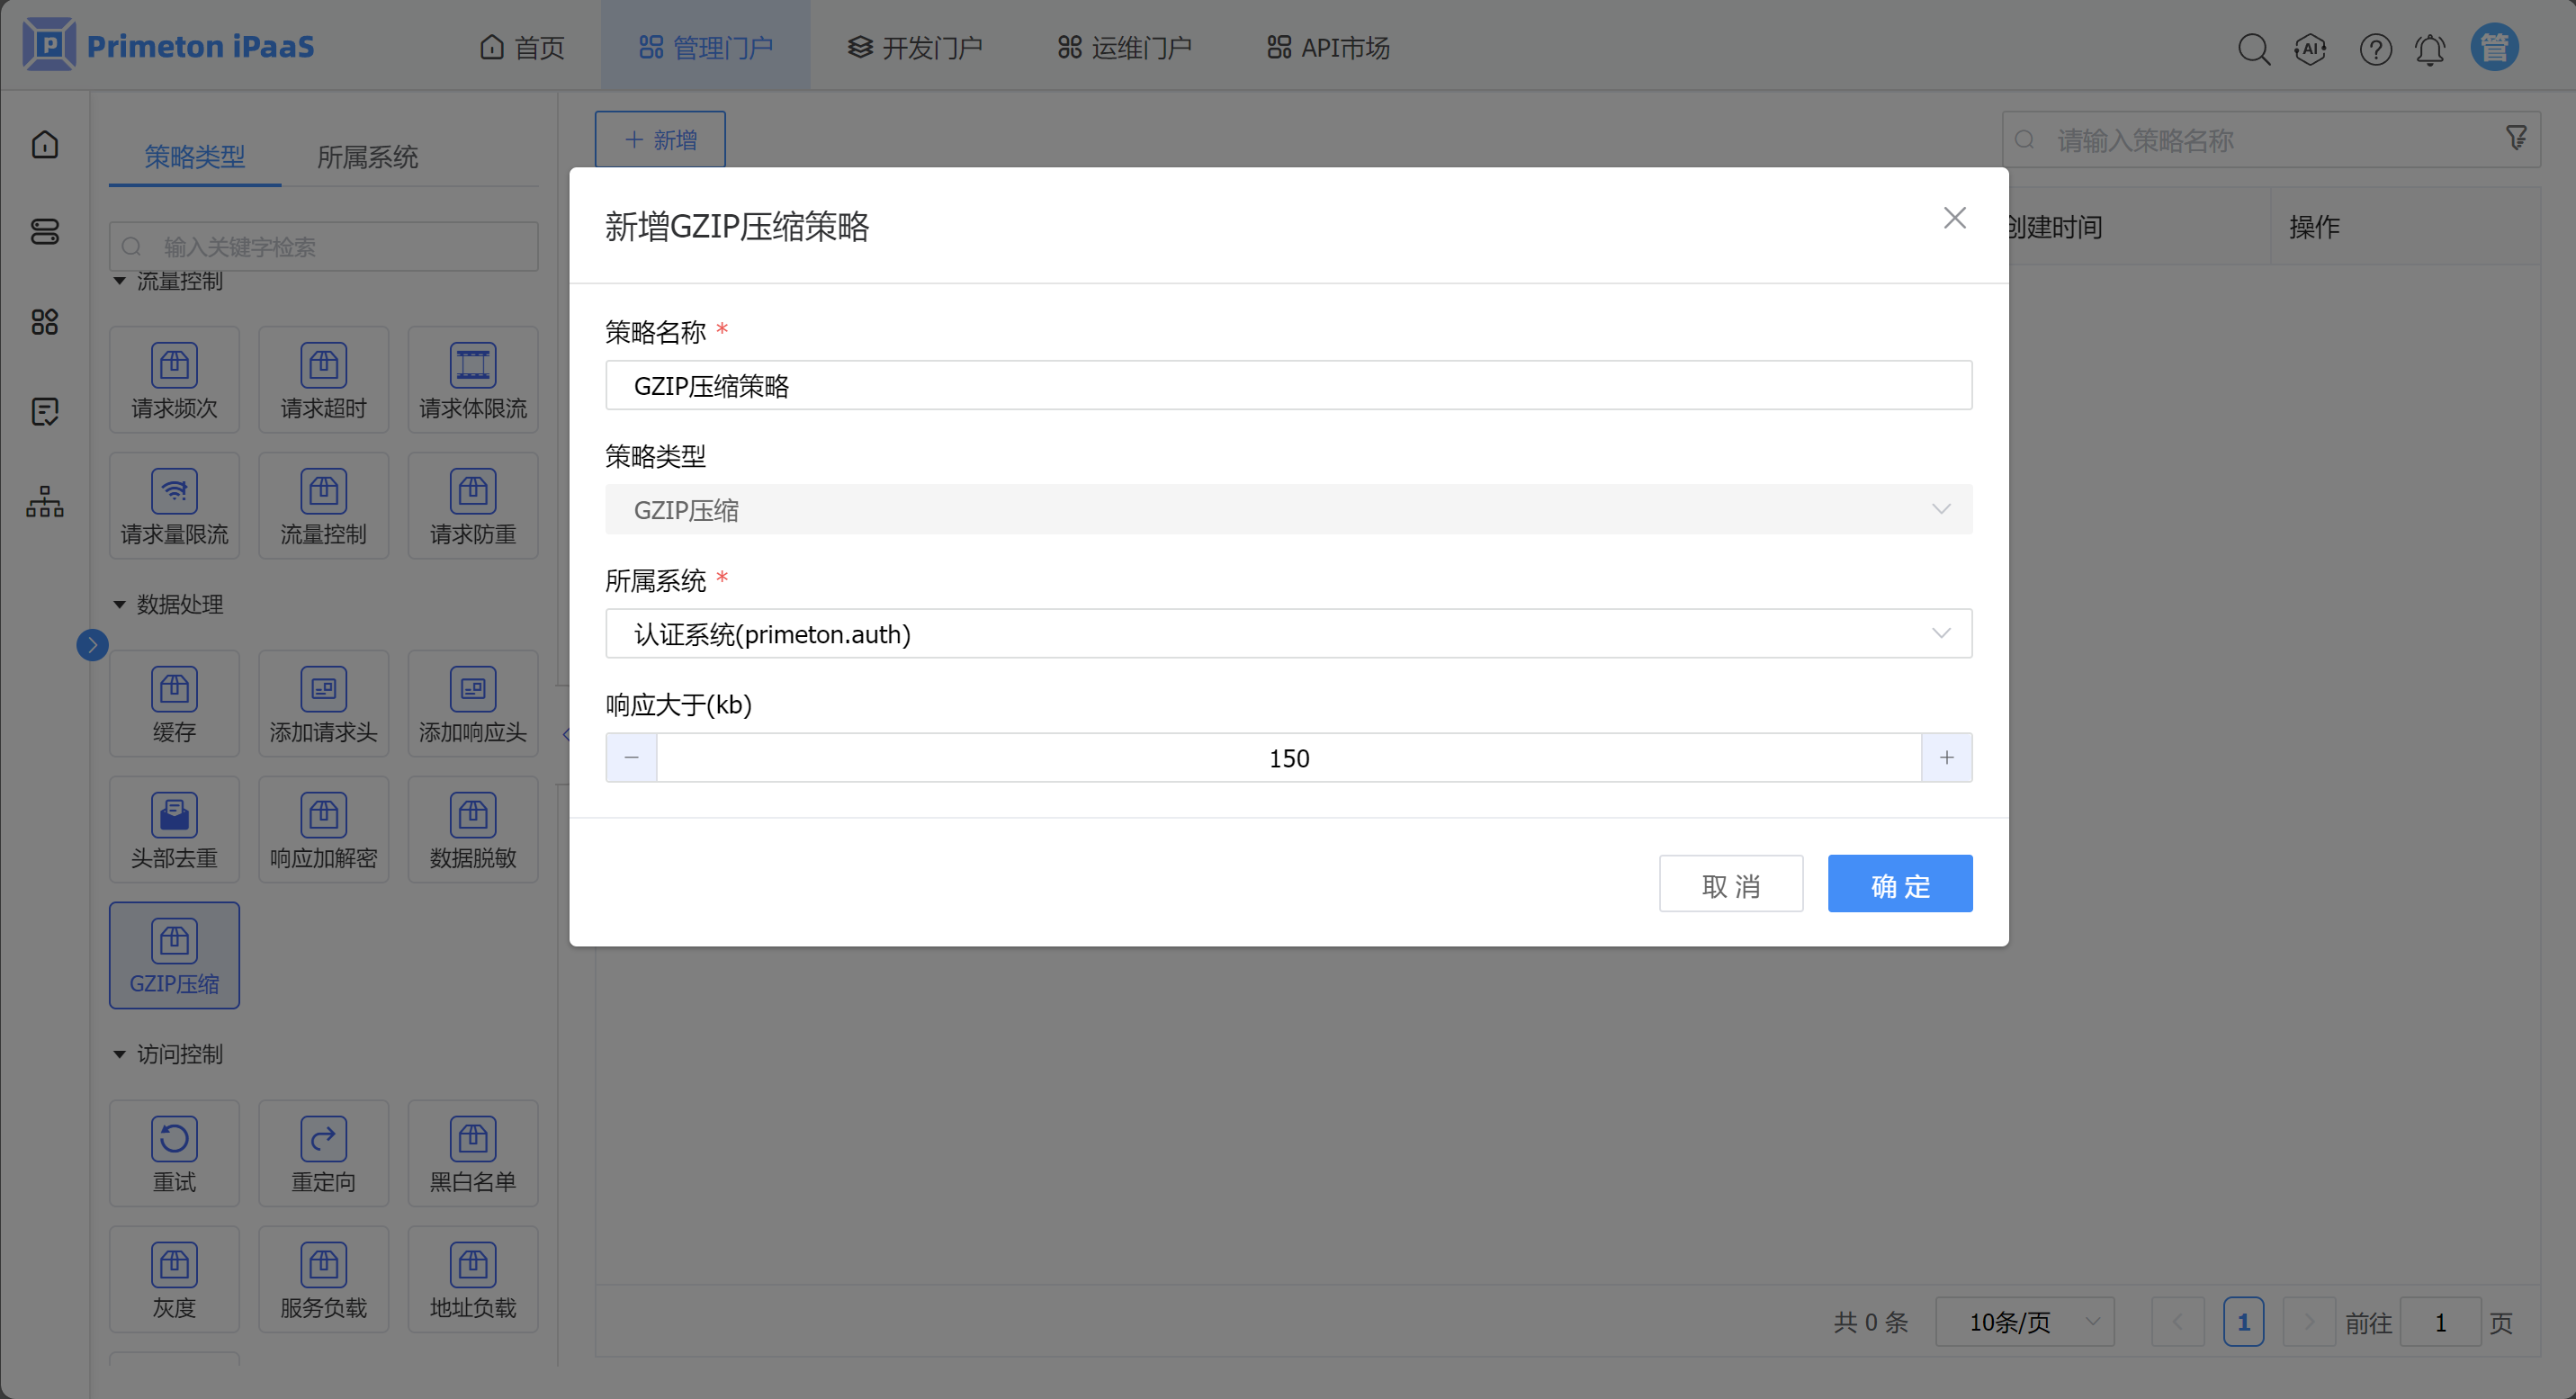
Task: Click the 策略名称 input field
Action: tap(1288, 386)
